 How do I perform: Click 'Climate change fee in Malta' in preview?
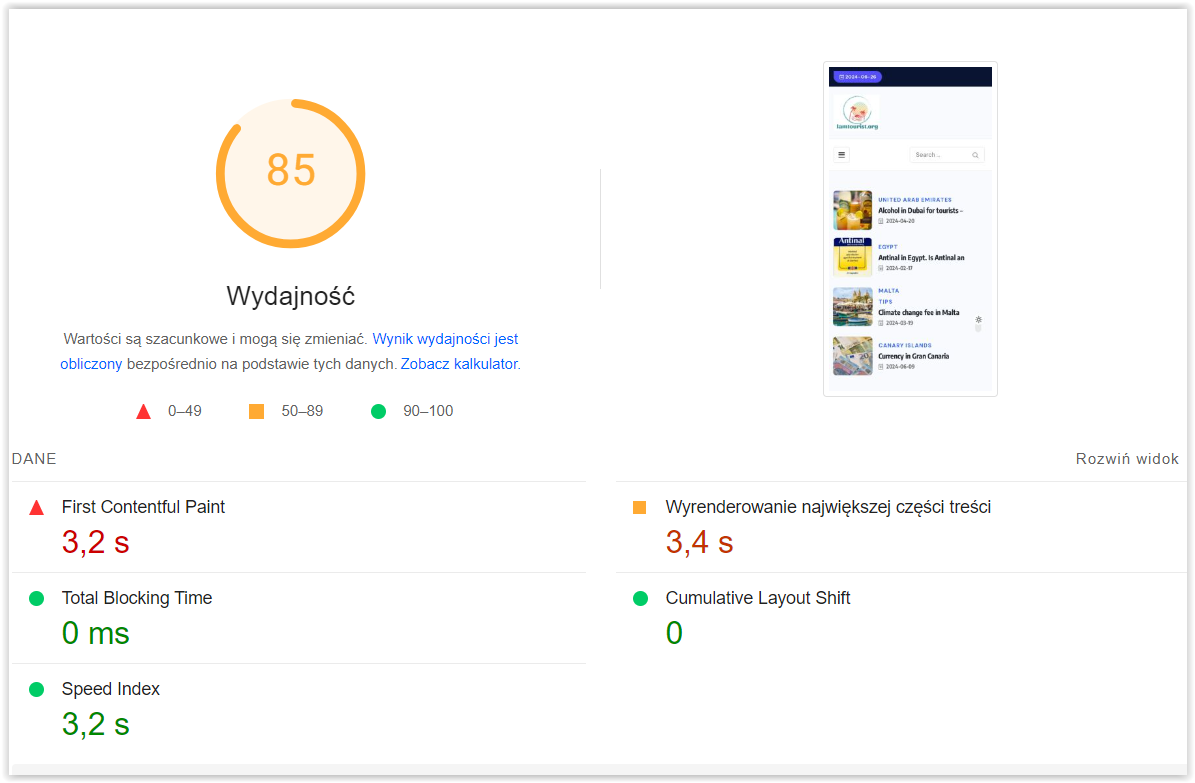918,313
